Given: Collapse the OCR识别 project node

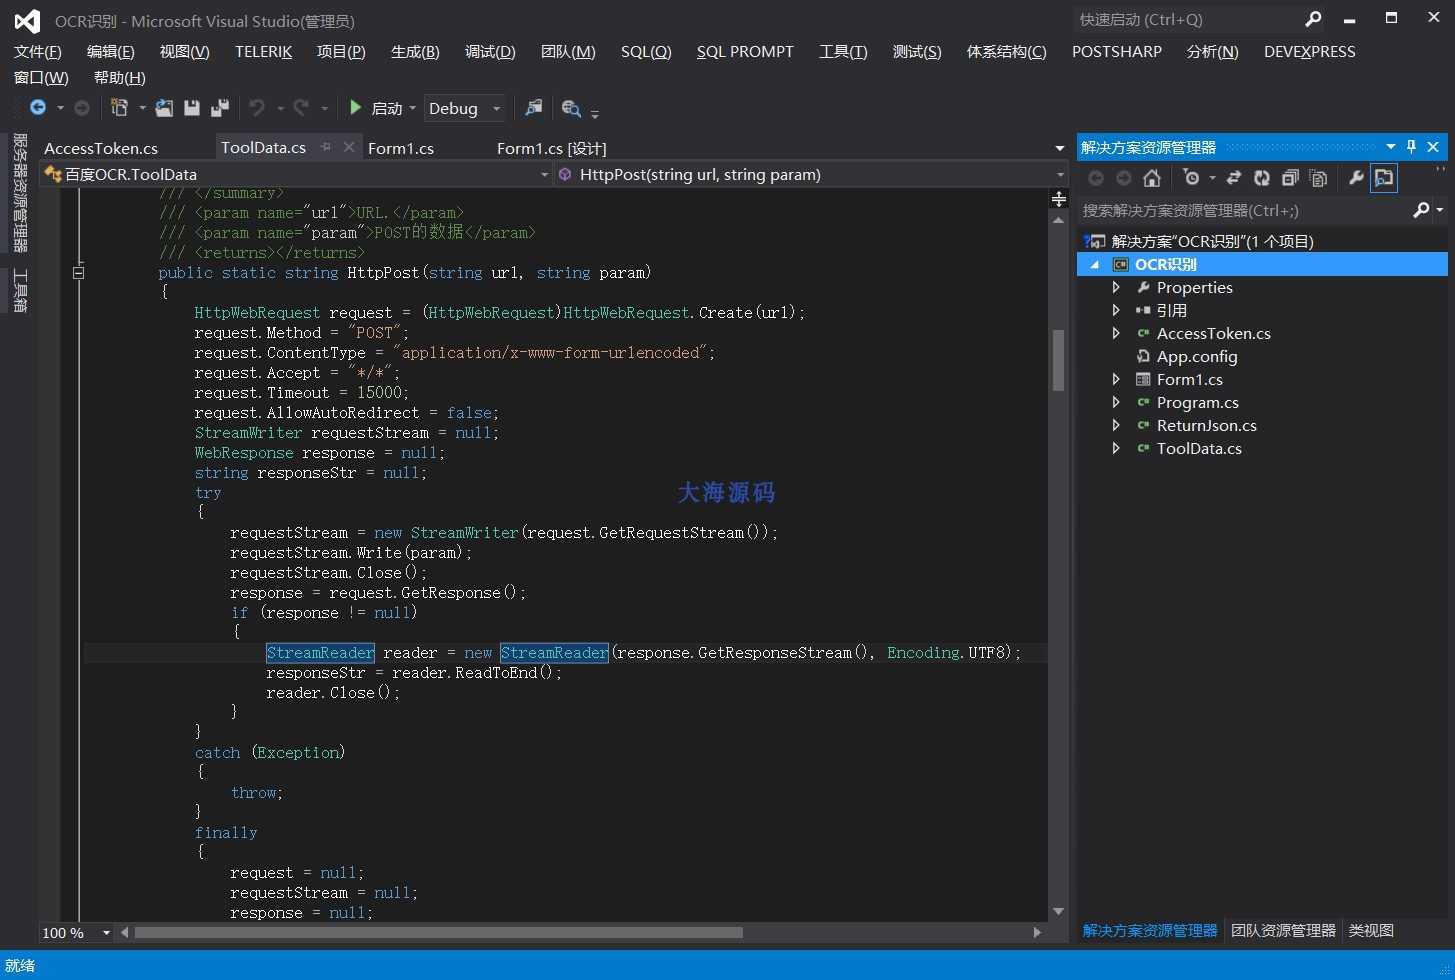Looking at the screenshot, I should pos(1095,265).
